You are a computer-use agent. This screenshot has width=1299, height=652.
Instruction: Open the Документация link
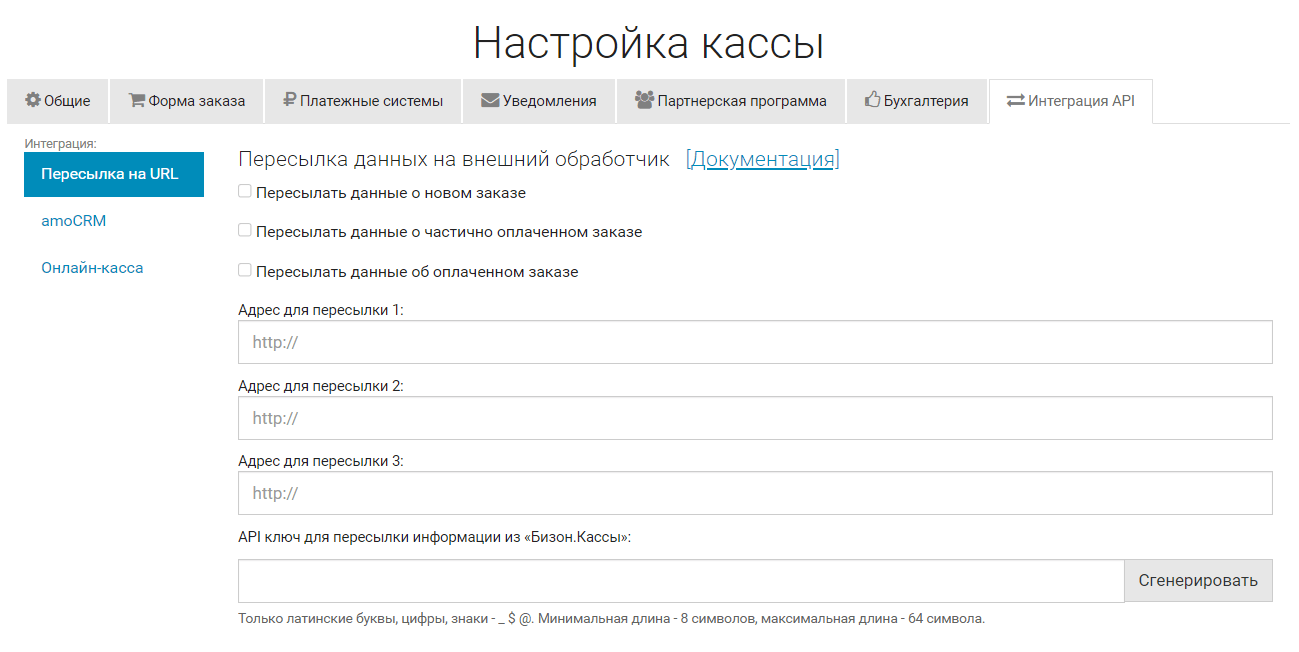click(762, 159)
